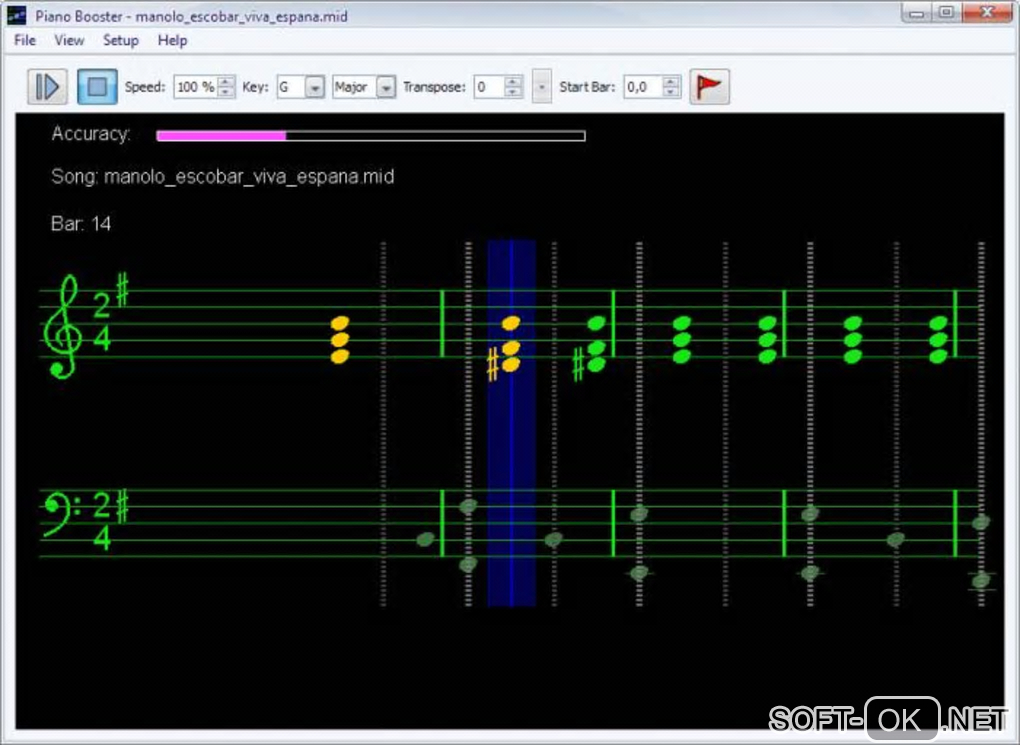Click the red flag save-bar button
1020x745 pixels.
(709, 87)
